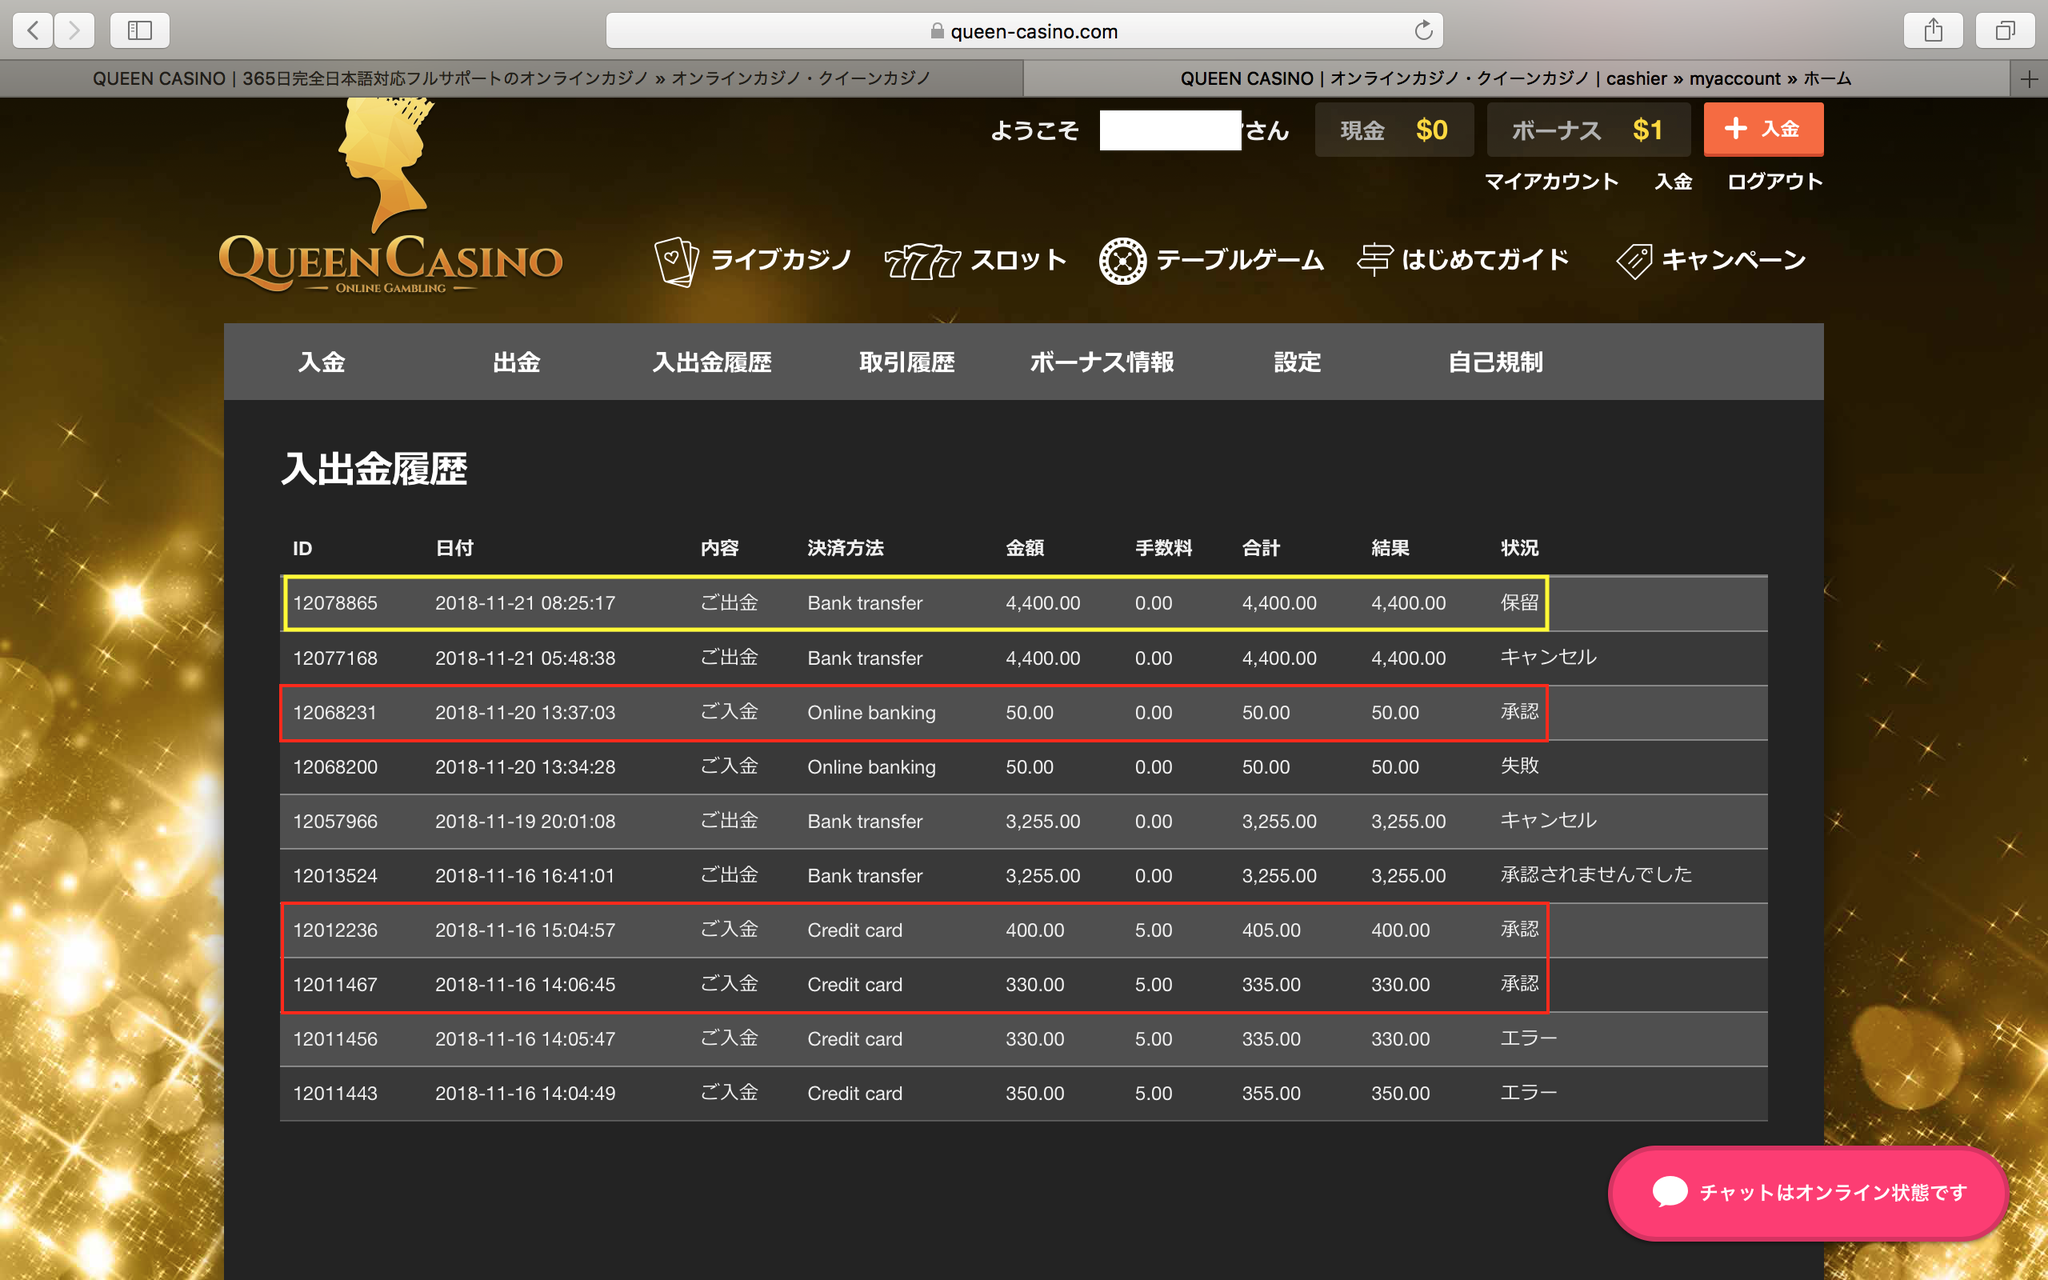Click the 777 slot icon
2048x1280 pixels.
(x=922, y=261)
